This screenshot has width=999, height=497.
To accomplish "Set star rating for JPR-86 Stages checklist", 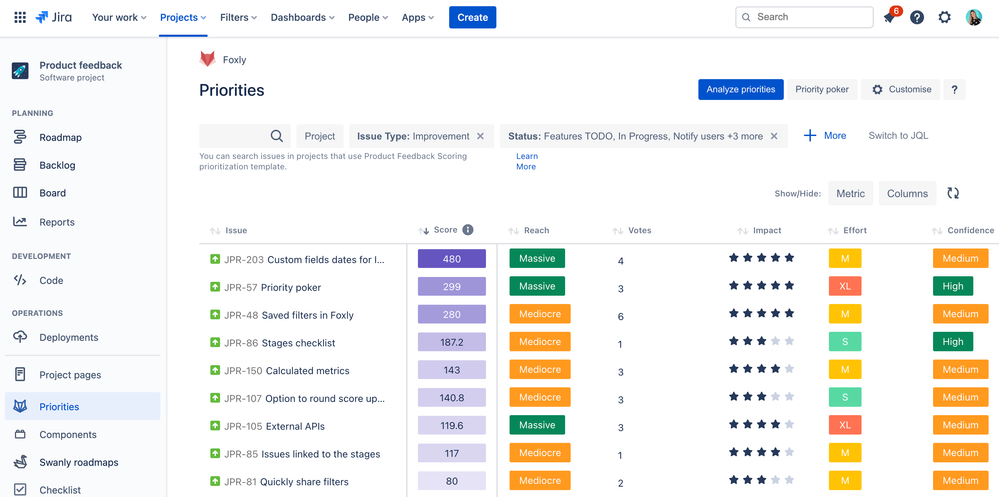I will click(762, 341).
